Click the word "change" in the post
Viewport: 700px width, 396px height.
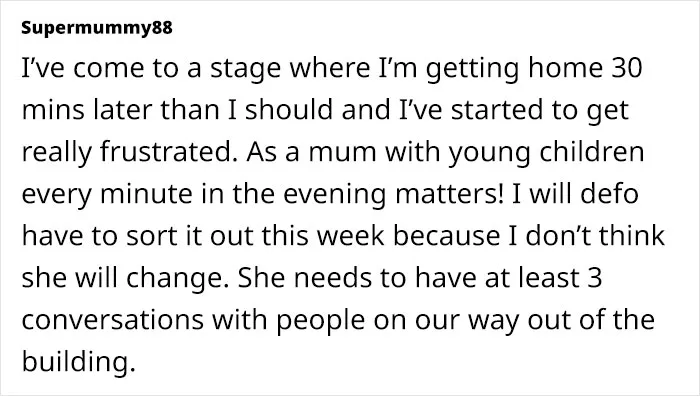[175, 279]
